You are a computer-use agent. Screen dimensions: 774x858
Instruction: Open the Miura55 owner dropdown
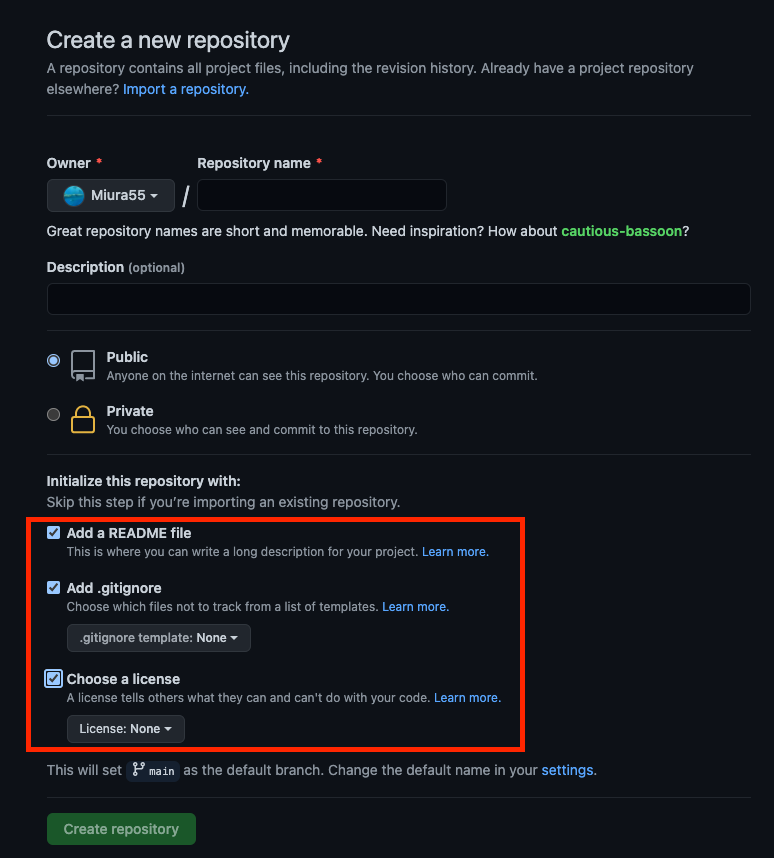click(x=110, y=195)
